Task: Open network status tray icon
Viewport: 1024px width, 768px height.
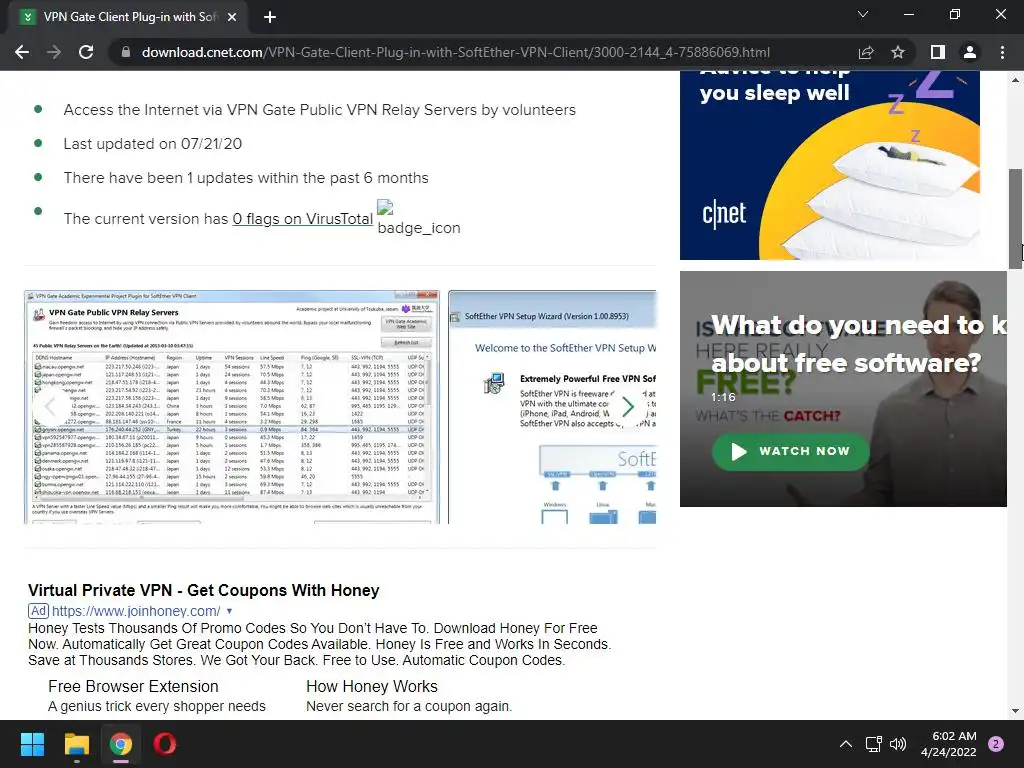Action: pyautogui.click(x=873, y=744)
